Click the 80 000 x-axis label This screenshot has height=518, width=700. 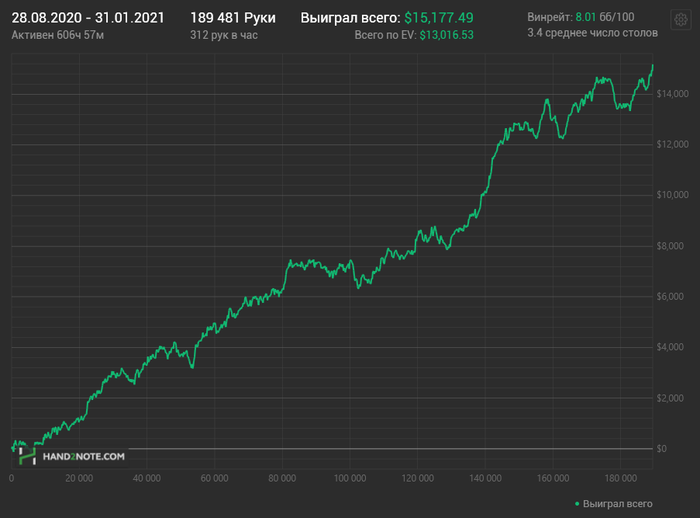click(x=282, y=478)
